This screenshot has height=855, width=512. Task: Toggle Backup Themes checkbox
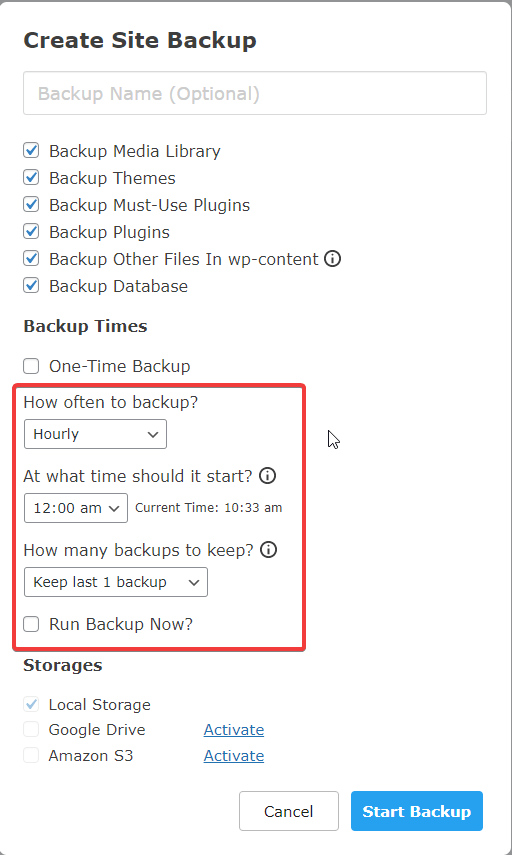[x=31, y=178]
